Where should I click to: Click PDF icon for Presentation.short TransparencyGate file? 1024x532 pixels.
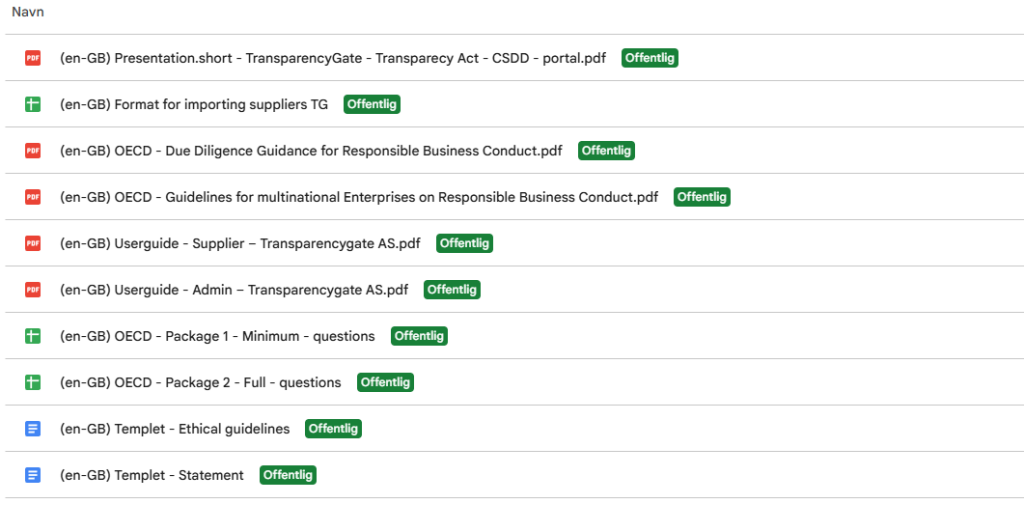click(x=33, y=58)
